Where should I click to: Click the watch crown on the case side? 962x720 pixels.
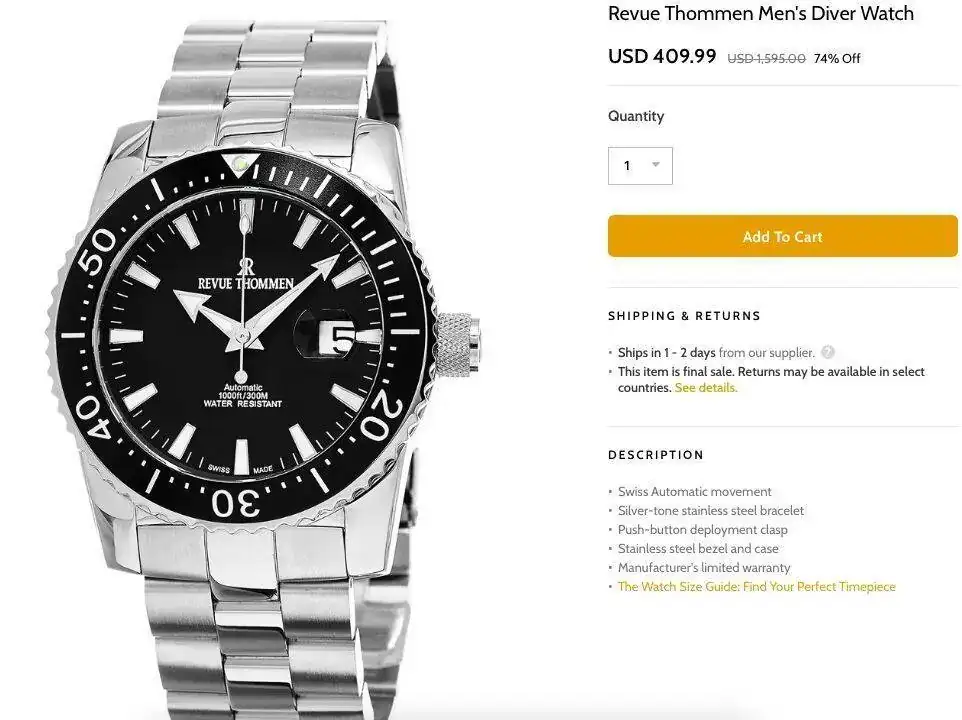pyautogui.click(x=457, y=343)
